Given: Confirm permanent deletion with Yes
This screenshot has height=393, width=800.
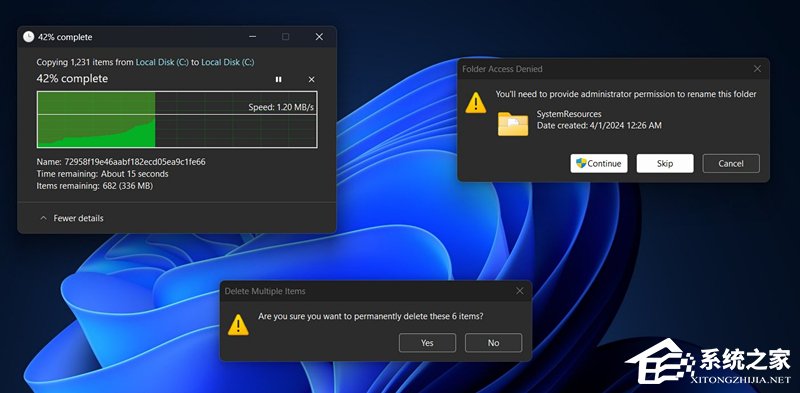Looking at the screenshot, I should tap(427, 342).
